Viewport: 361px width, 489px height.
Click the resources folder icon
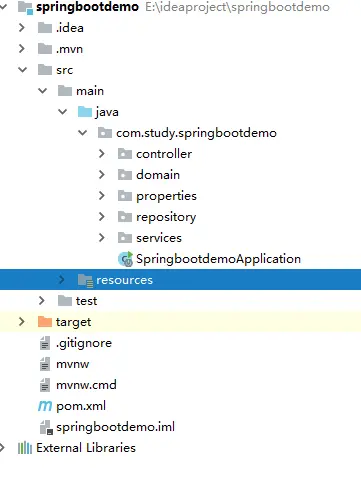pos(85,281)
